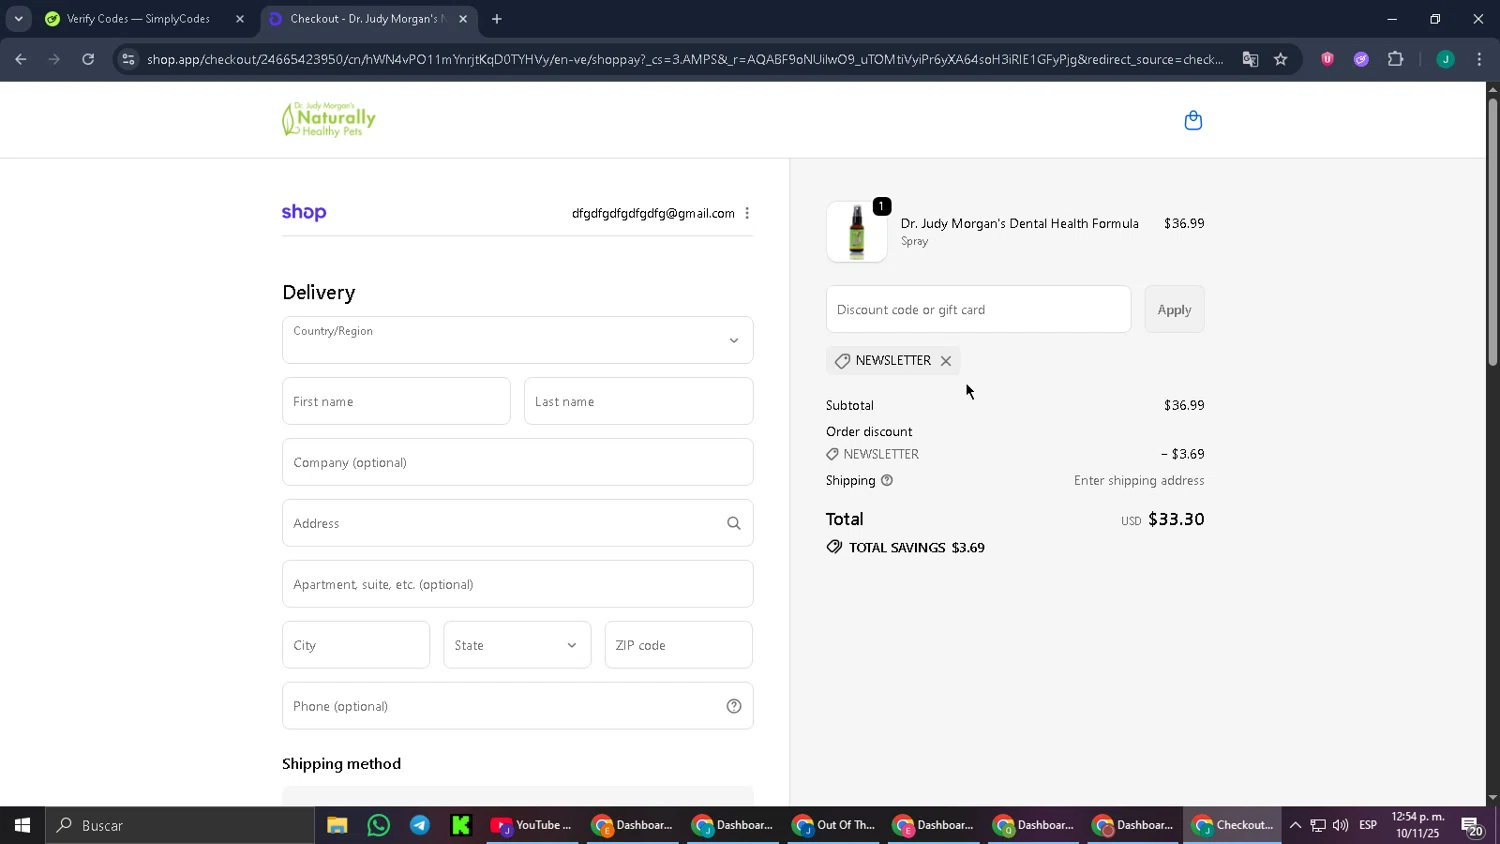View site information icon in address bar
The width and height of the screenshot is (1500, 844).
pyautogui.click(x=127, y=59)
